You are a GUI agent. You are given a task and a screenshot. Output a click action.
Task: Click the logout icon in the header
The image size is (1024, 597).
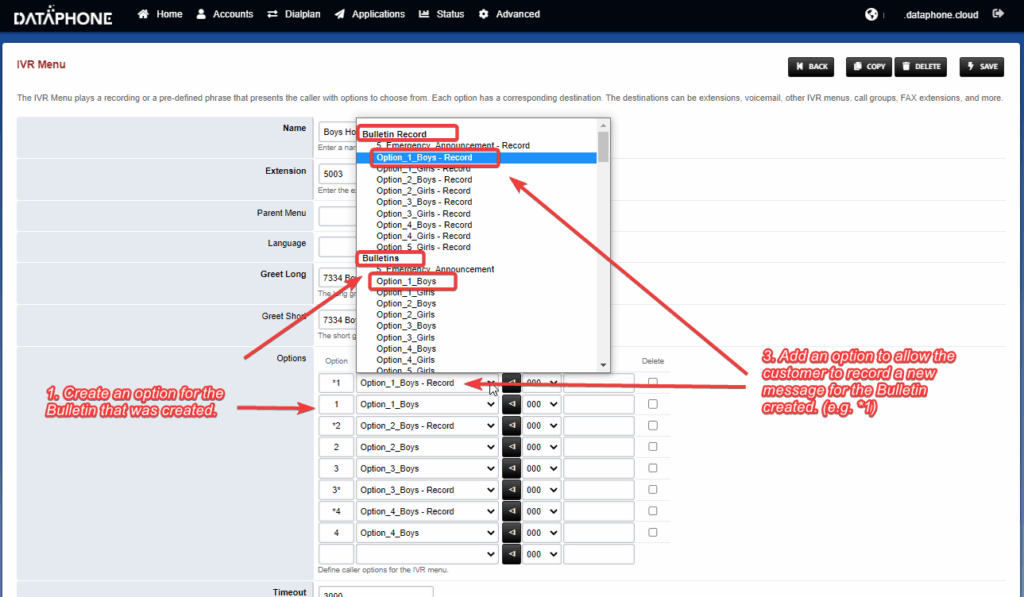997,14
